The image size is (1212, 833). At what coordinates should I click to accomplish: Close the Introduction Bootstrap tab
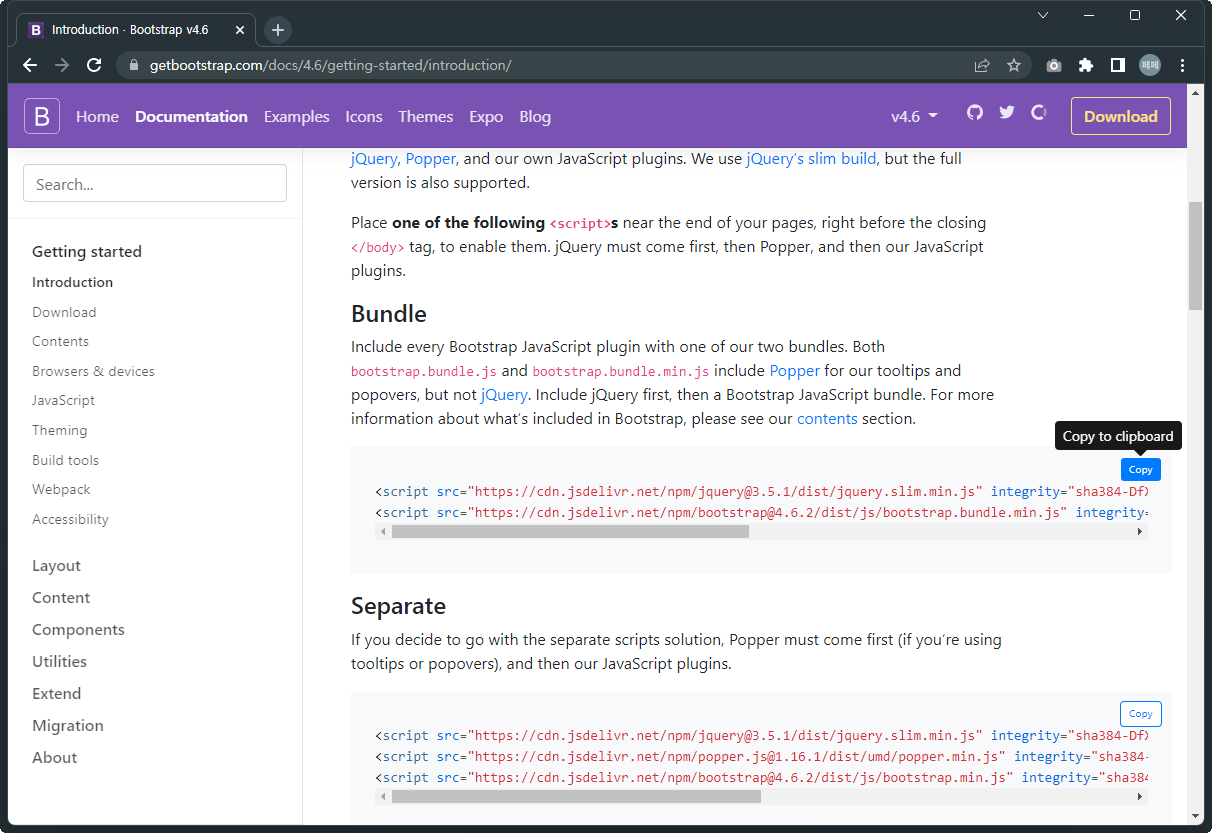click(x=240, y=30)
